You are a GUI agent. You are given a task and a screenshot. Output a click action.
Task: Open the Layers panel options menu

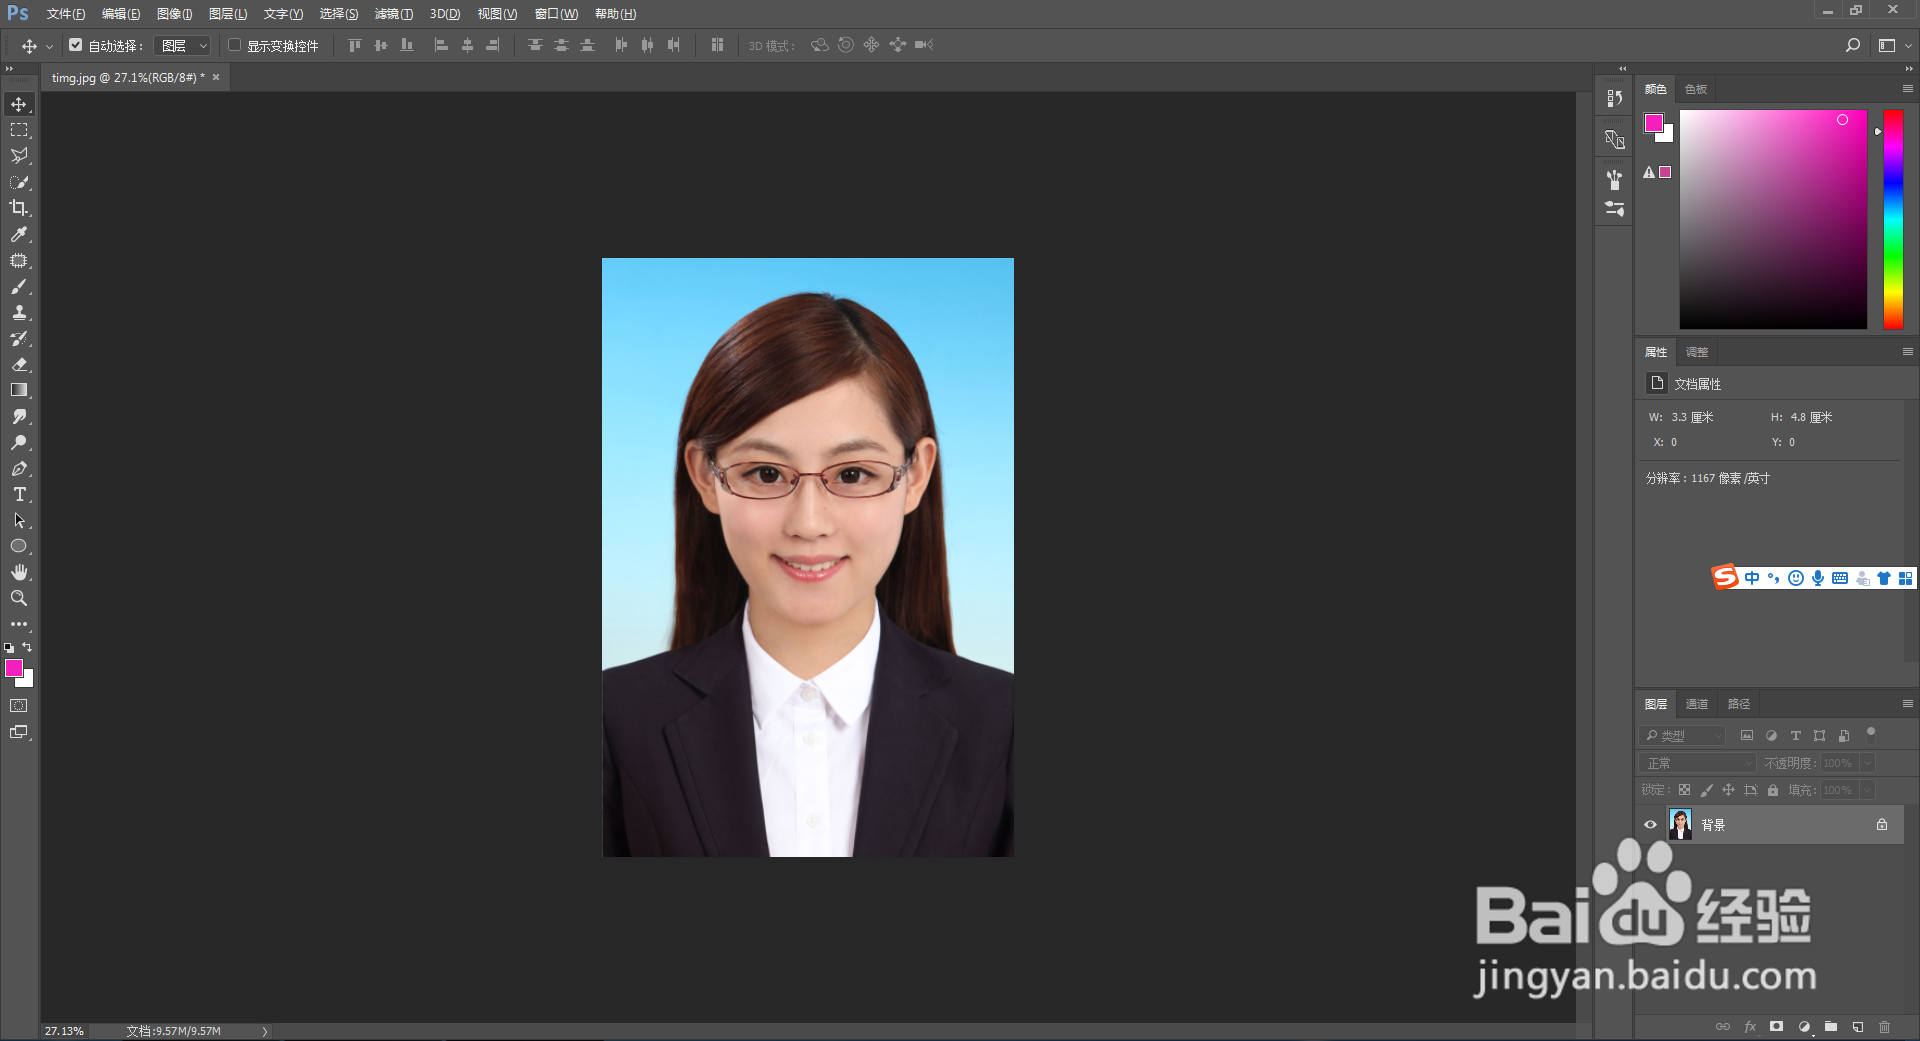(1907, 704)
